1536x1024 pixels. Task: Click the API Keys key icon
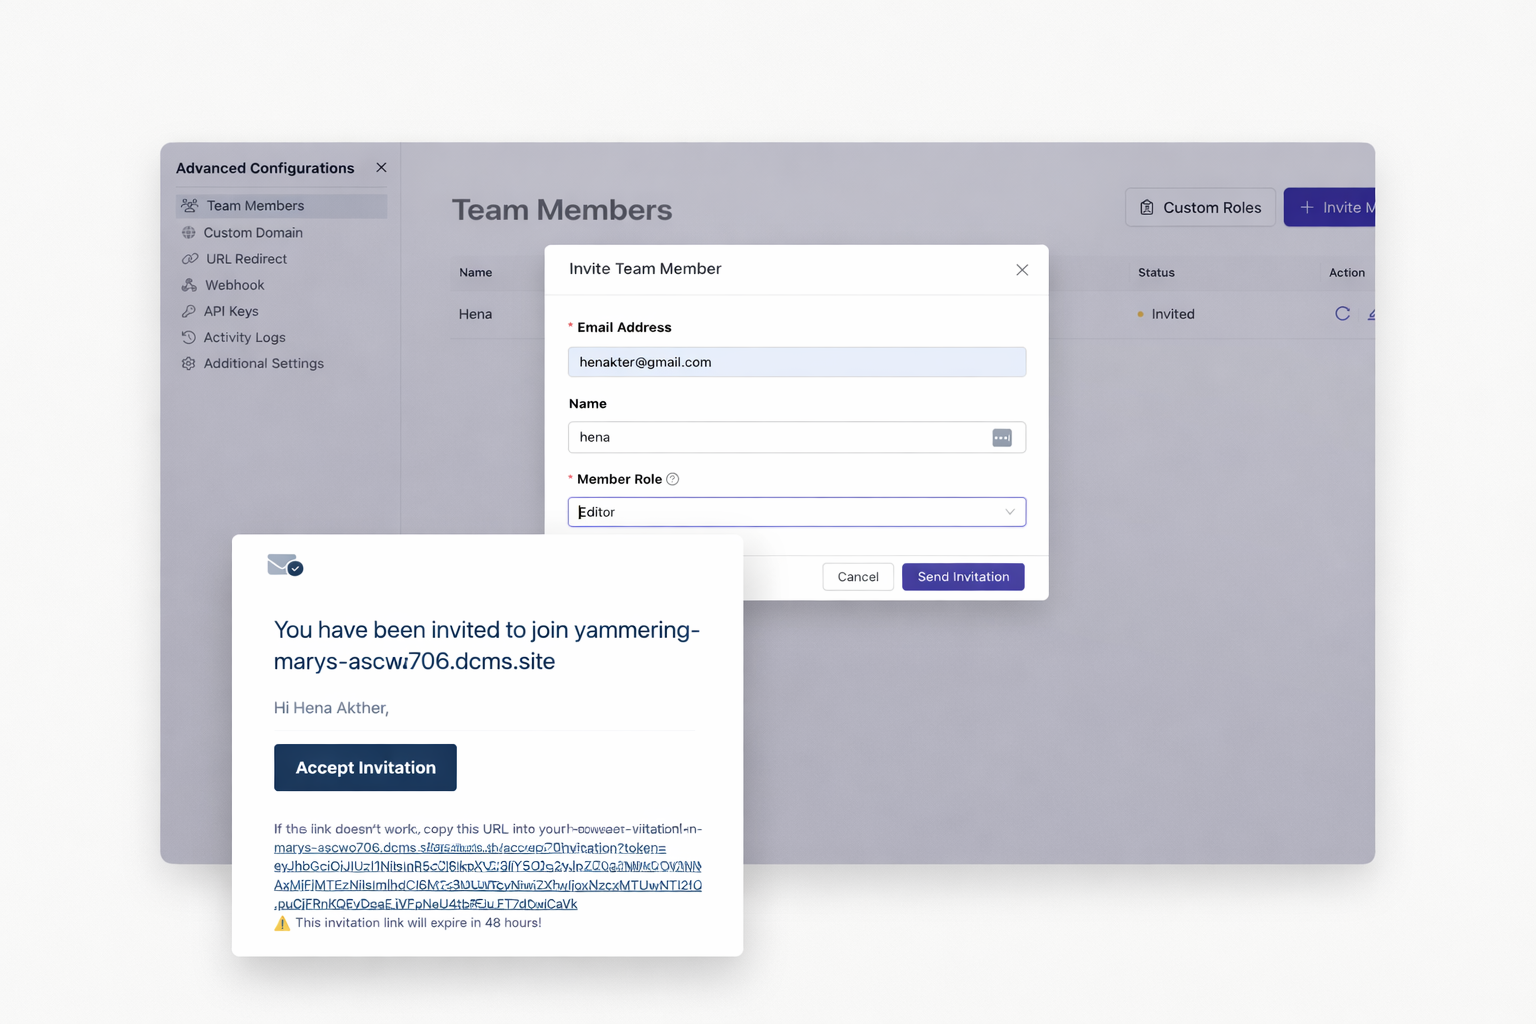[x=189, y=311]
